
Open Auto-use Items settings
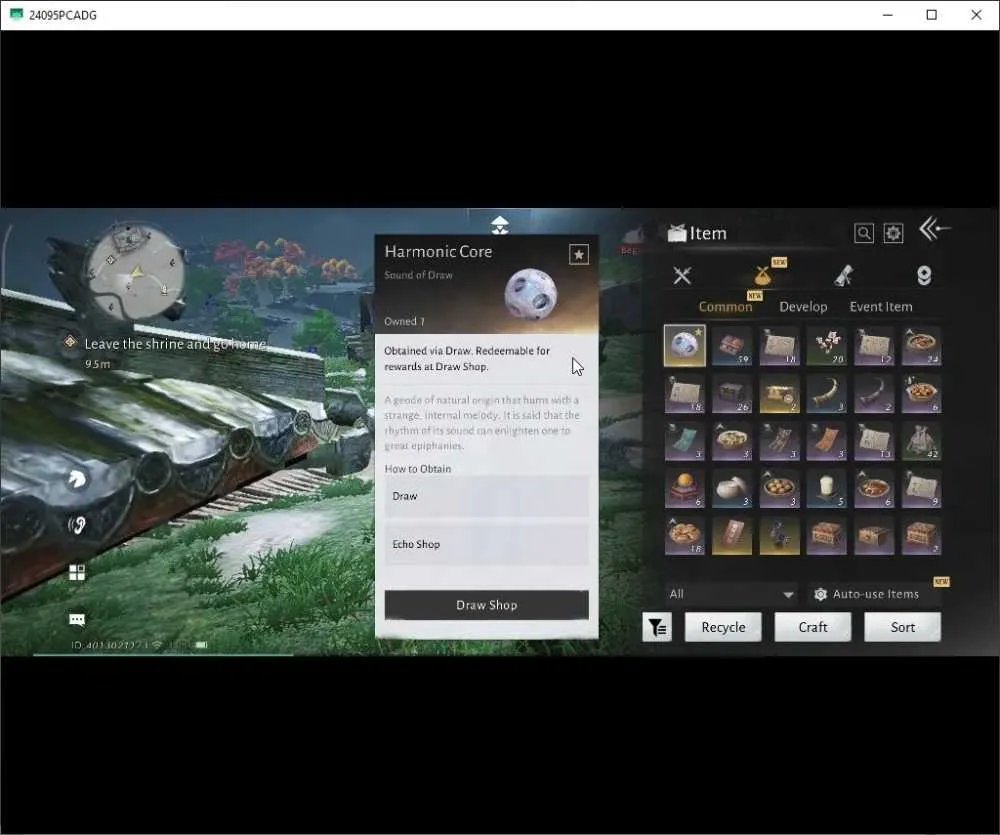867,594
